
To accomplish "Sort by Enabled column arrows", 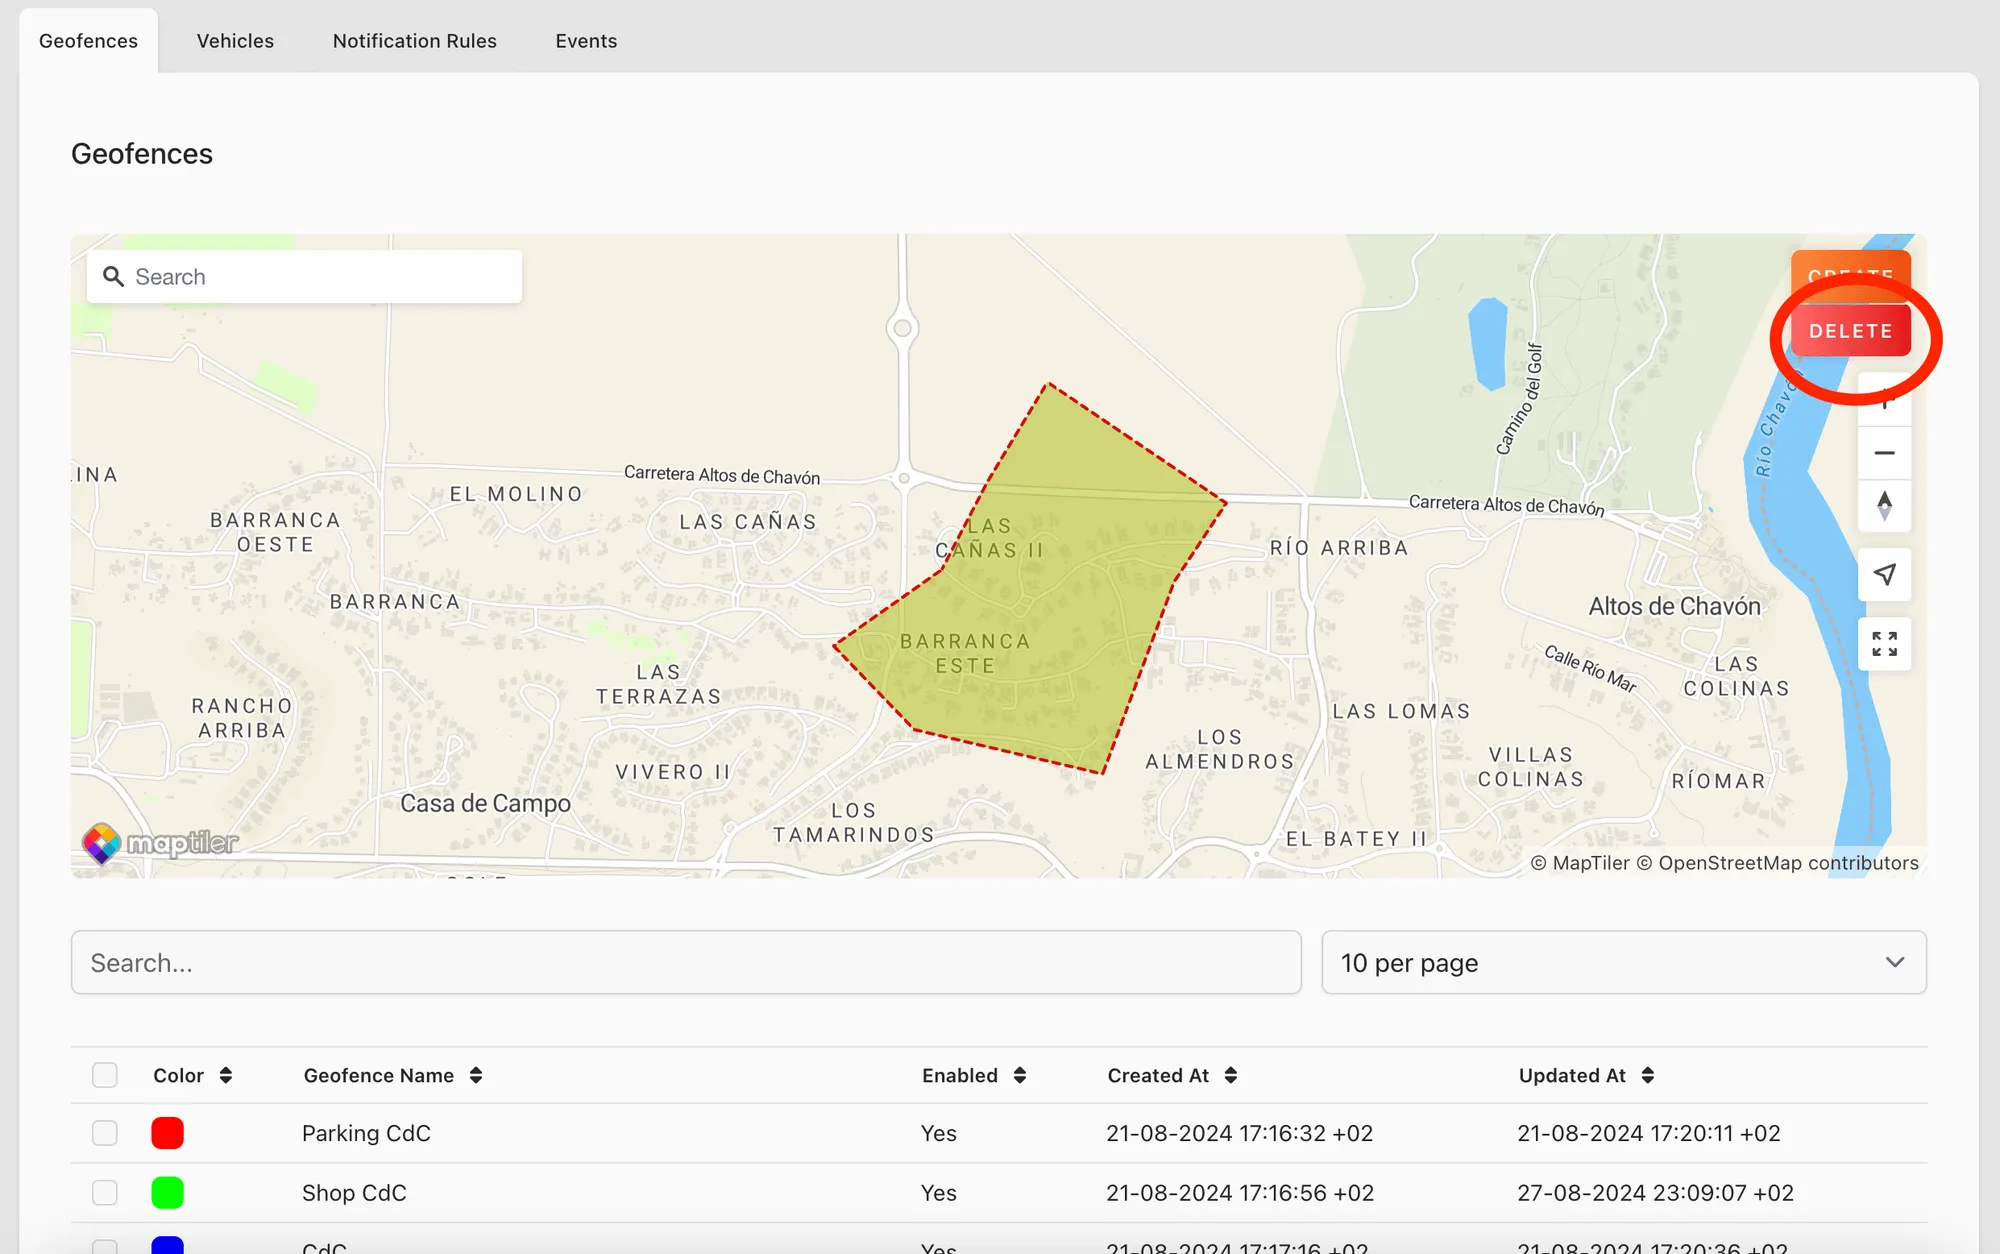I will click(x=1020, y=1075).
